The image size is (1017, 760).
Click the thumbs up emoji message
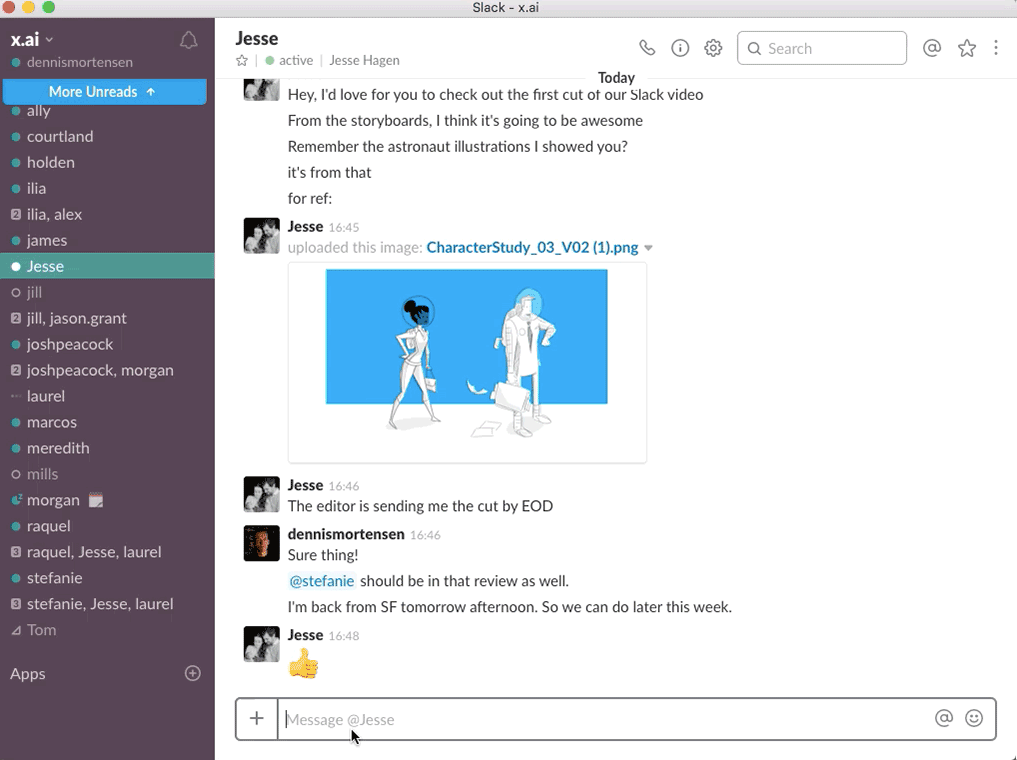tap(303, 664)
